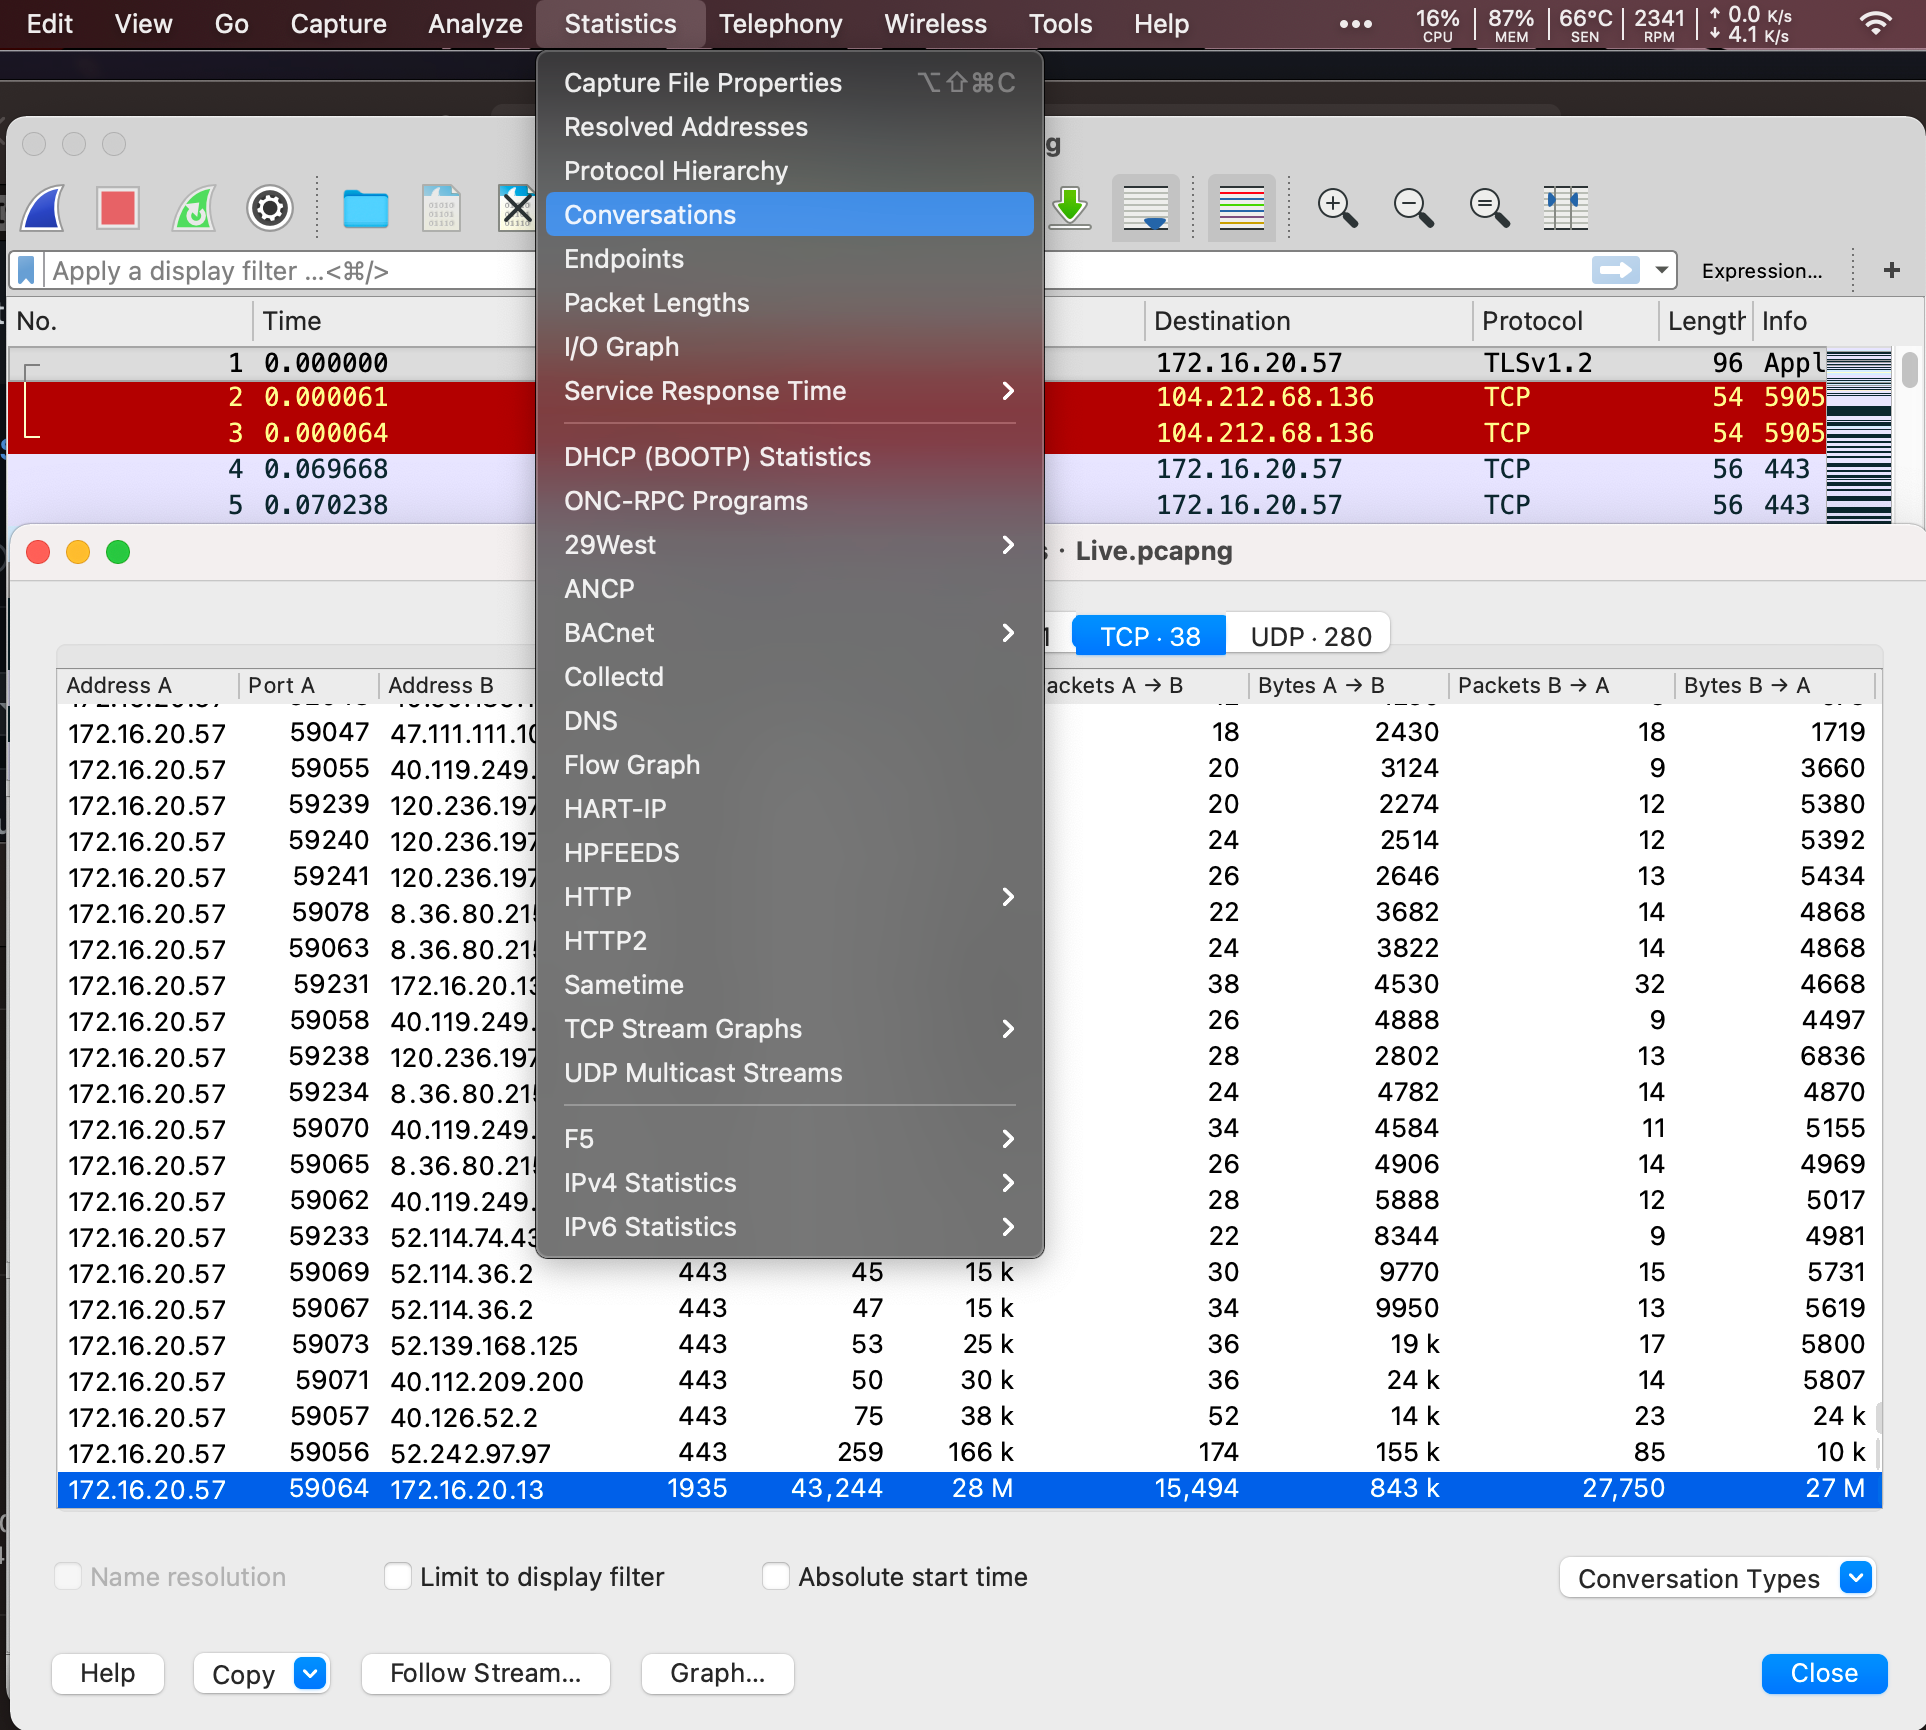Click the Follow Stream... button

click(x=485, y=1673)
